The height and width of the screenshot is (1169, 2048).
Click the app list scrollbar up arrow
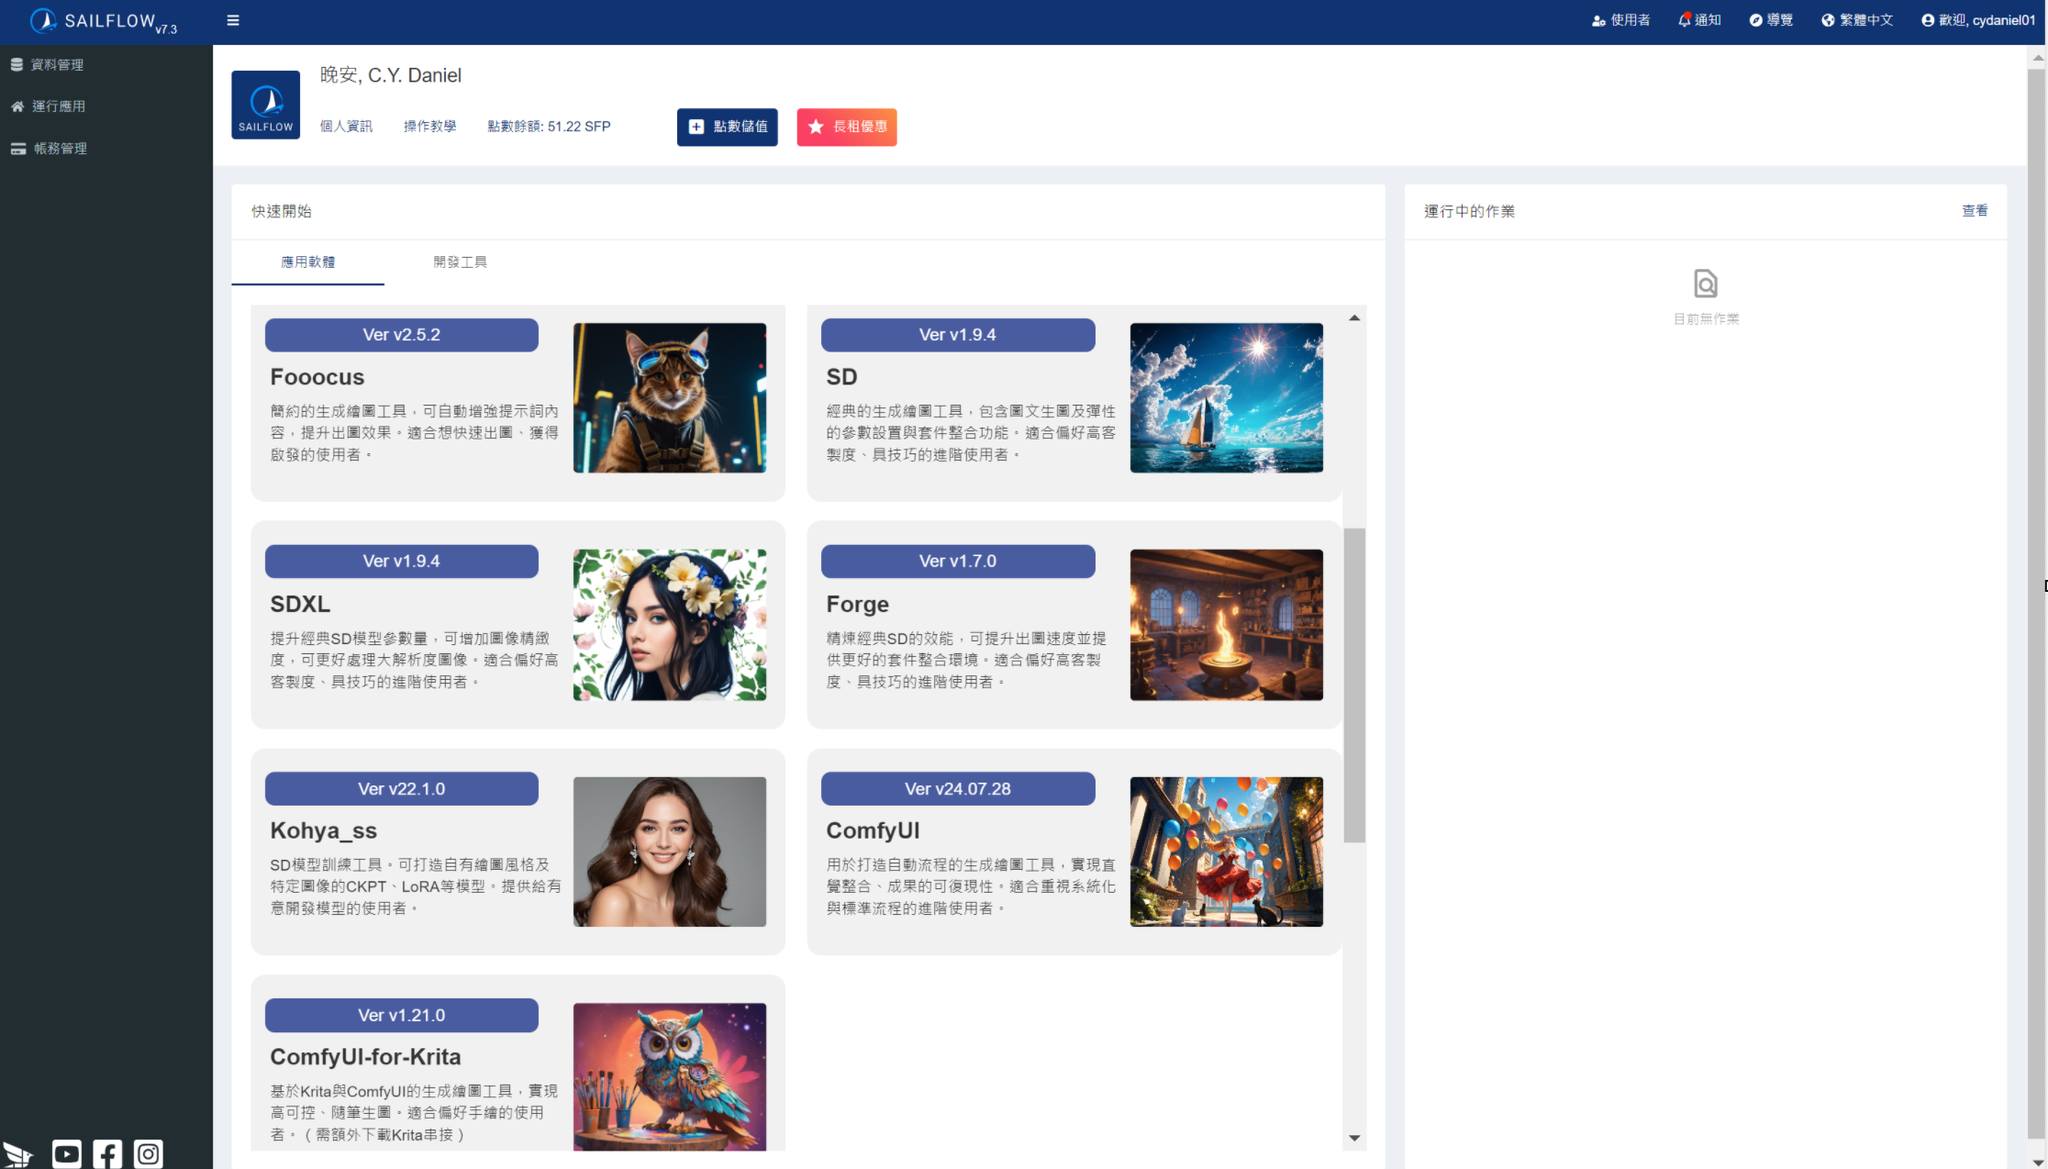1354,318
